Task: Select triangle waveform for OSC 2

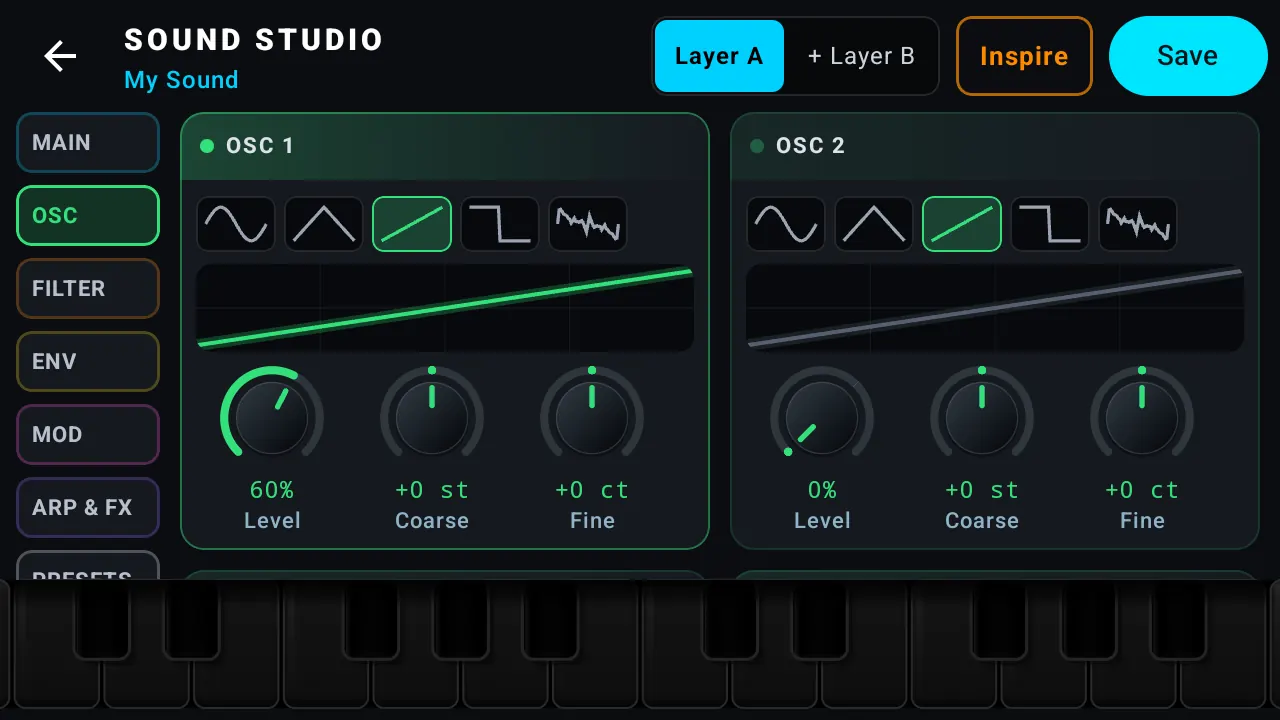Action: [874, 224]
